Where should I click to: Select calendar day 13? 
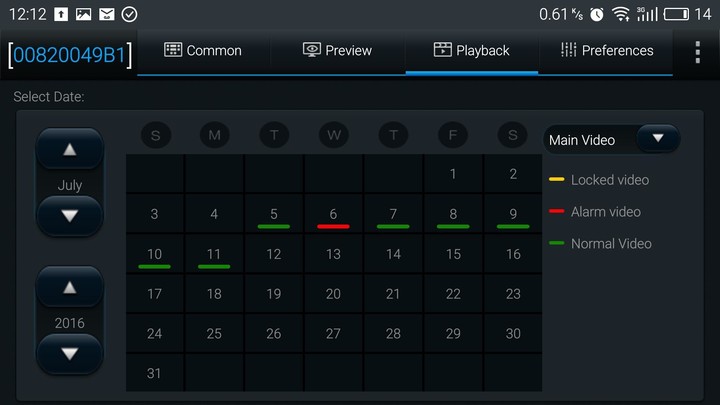point(333,254)
